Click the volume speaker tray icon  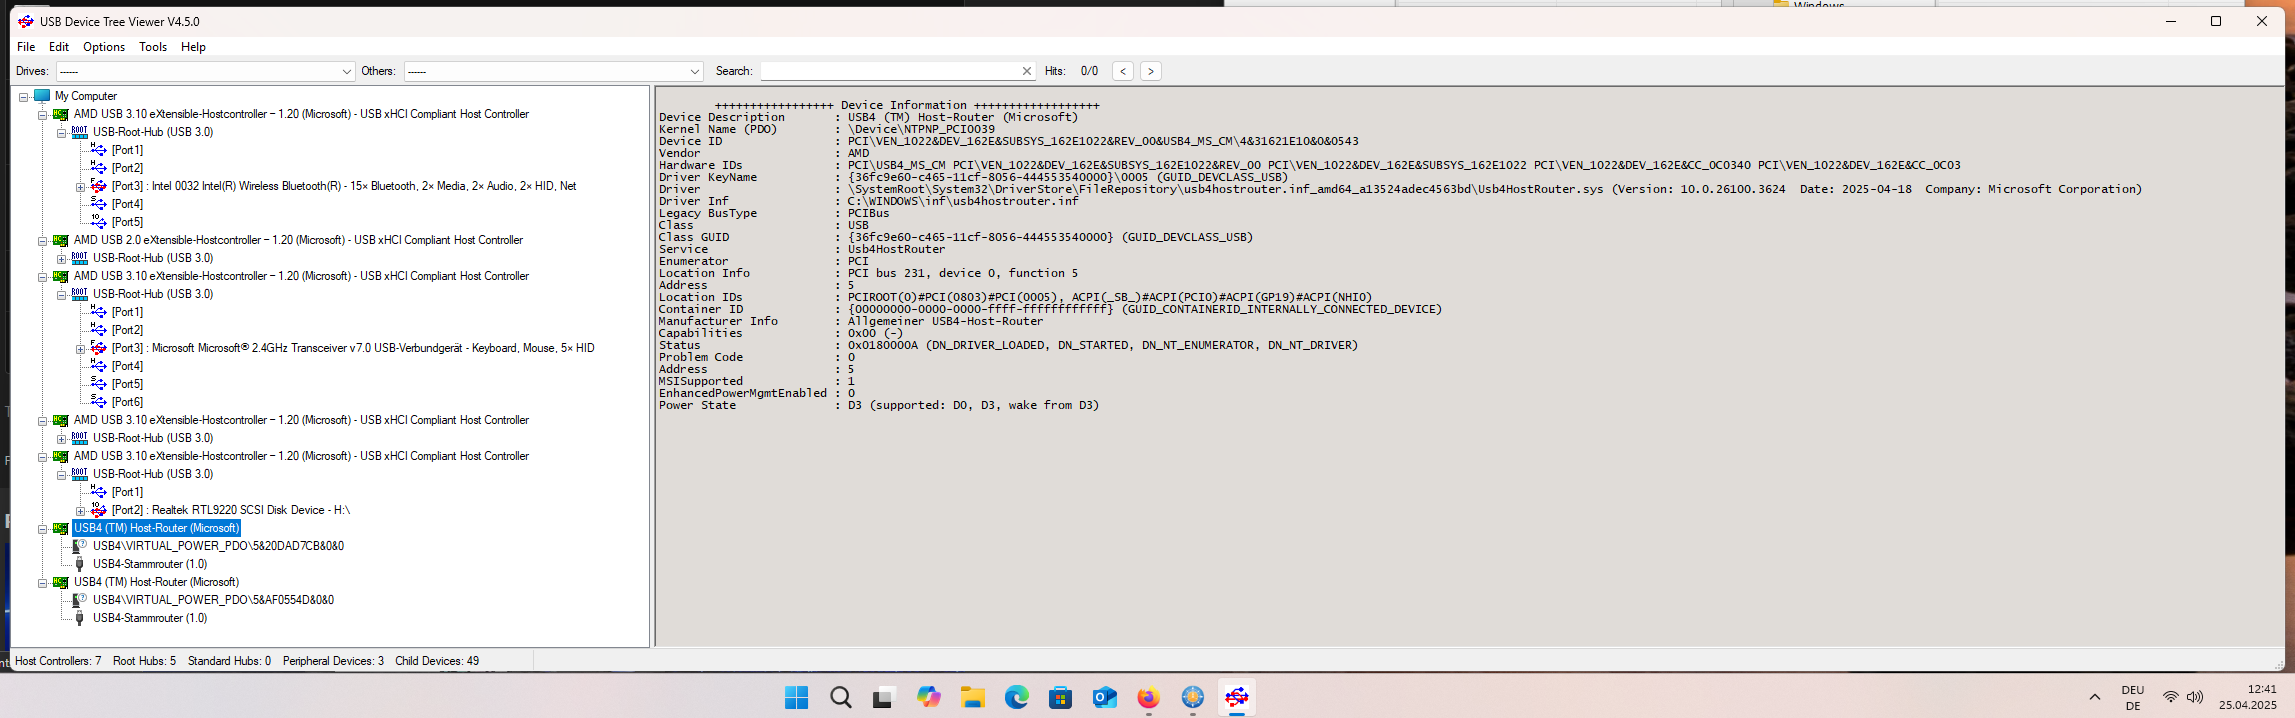point(2195,697)
